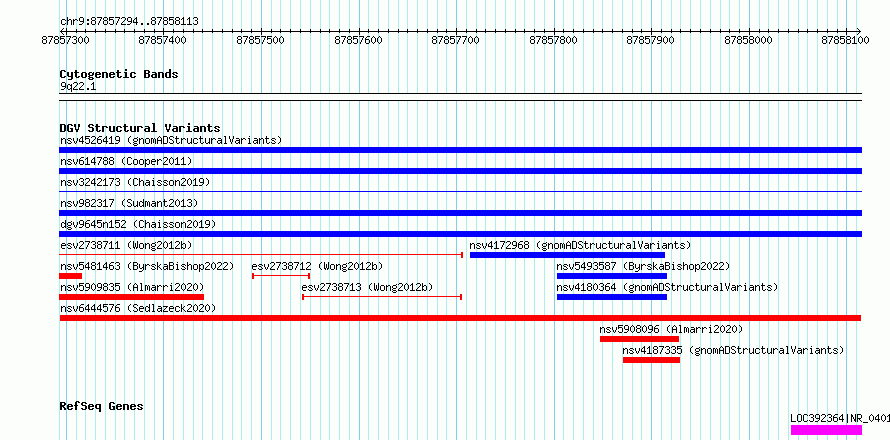Image resolution: width=890 pixels, height=440 pixels.
Task: Select the blue bar under nsv982317
Action: tap(460, 213)
